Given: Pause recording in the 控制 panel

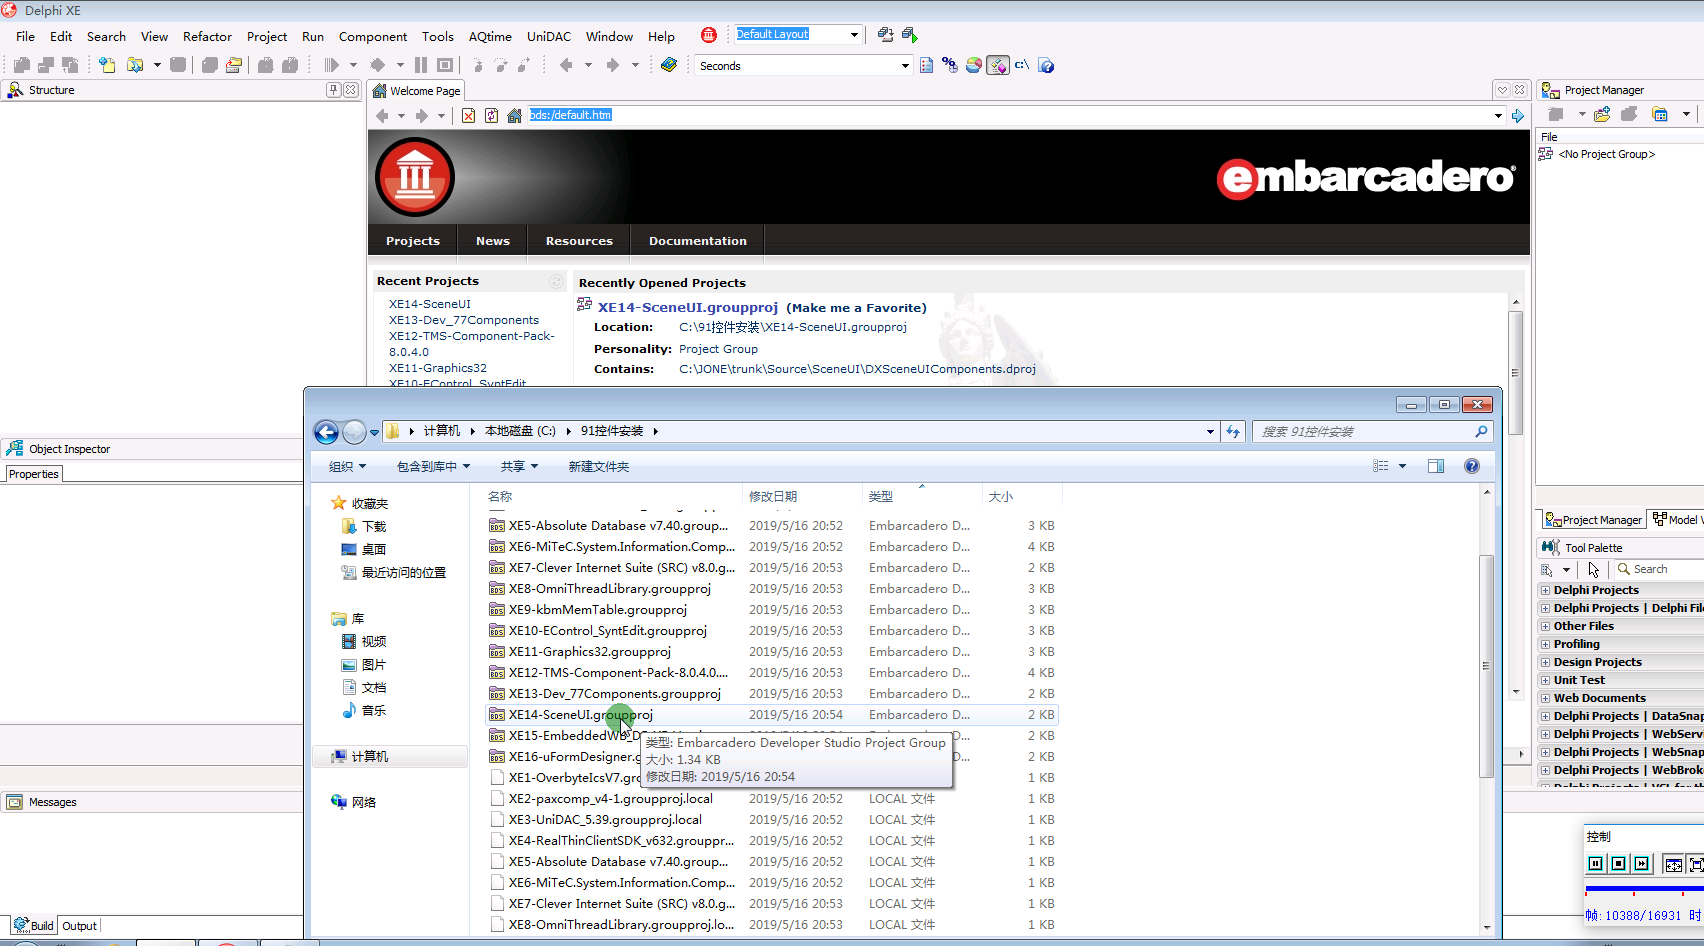Looking at the screenshot, I should 1595,864.
